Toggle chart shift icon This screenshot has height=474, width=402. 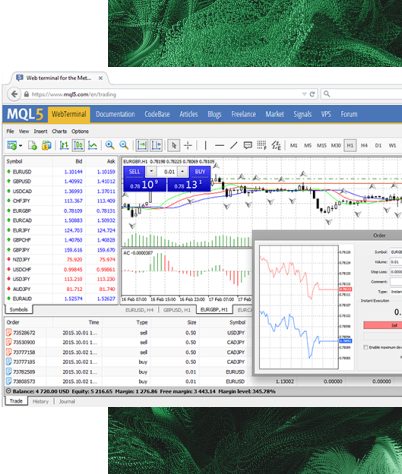point(156,145)
